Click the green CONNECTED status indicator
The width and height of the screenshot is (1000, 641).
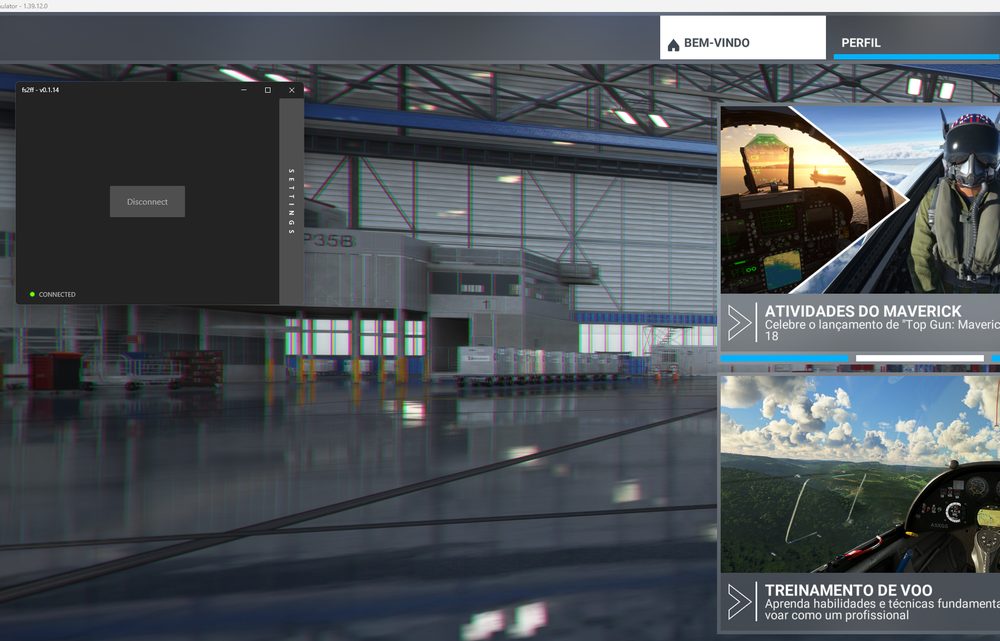pos(33,294)
